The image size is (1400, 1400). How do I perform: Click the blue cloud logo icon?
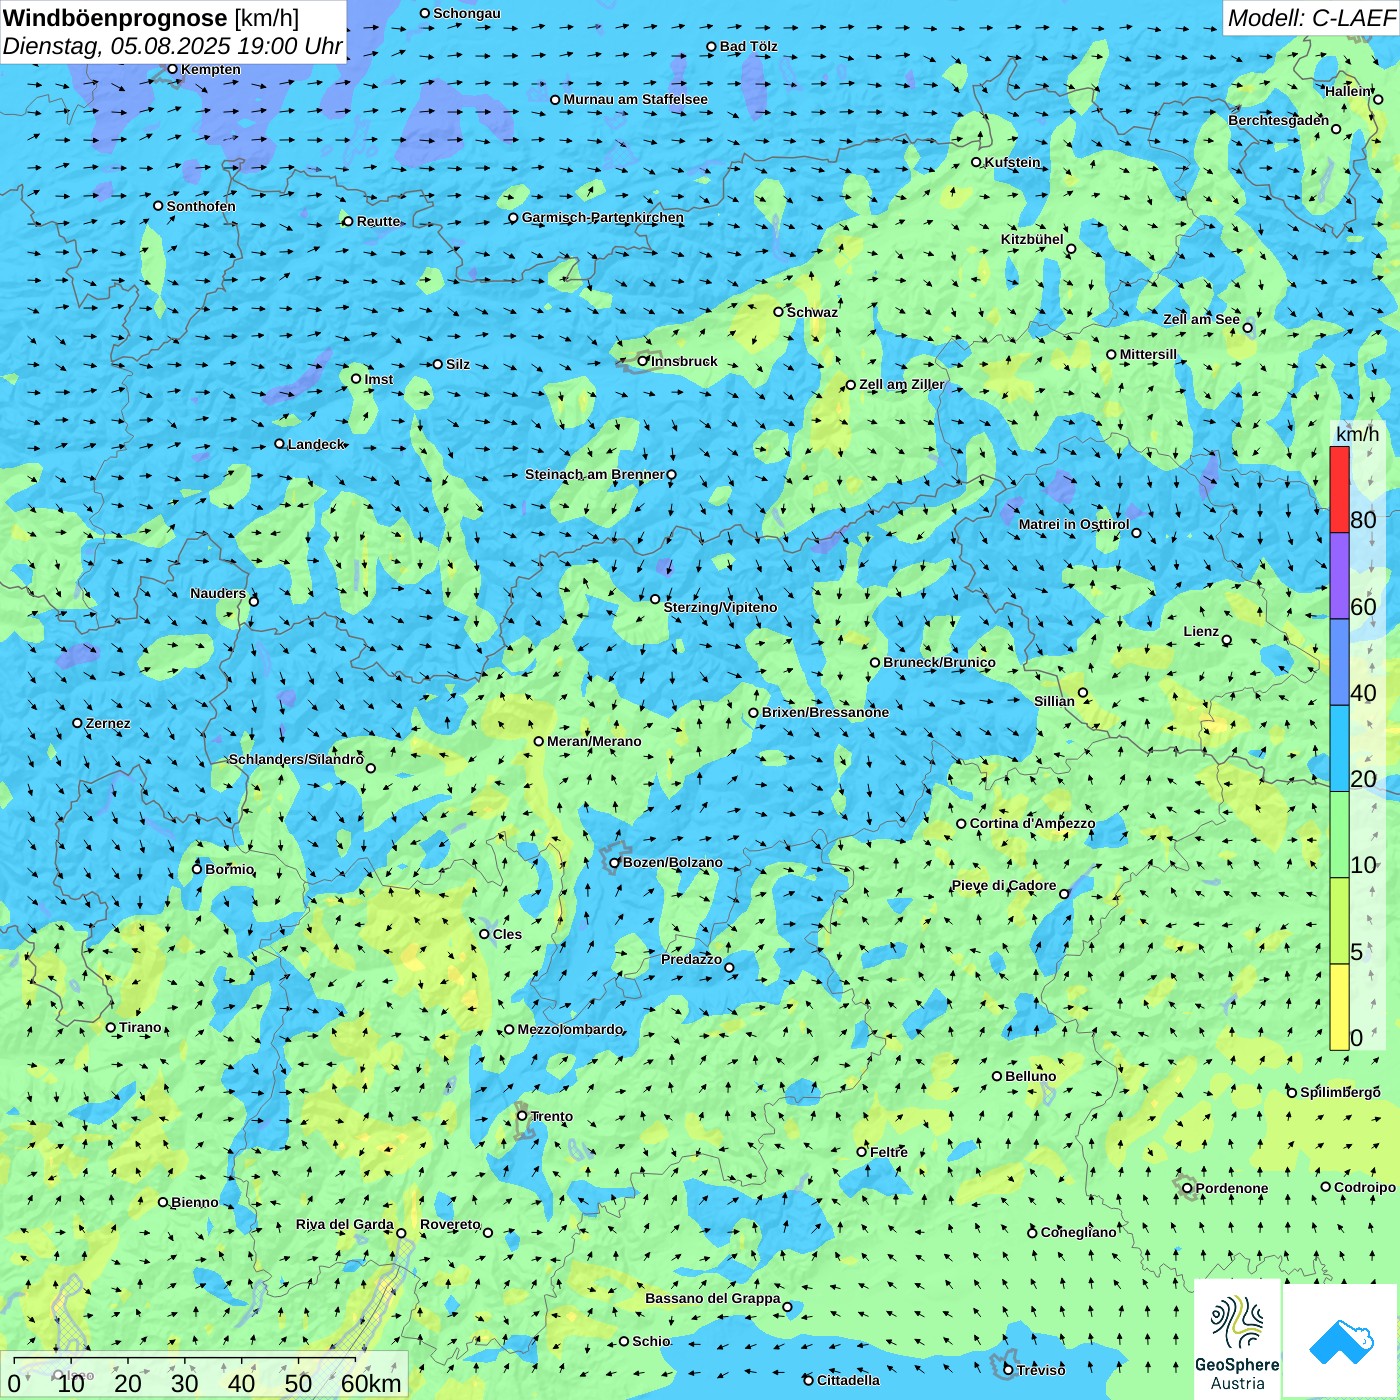point(1341,1341)
